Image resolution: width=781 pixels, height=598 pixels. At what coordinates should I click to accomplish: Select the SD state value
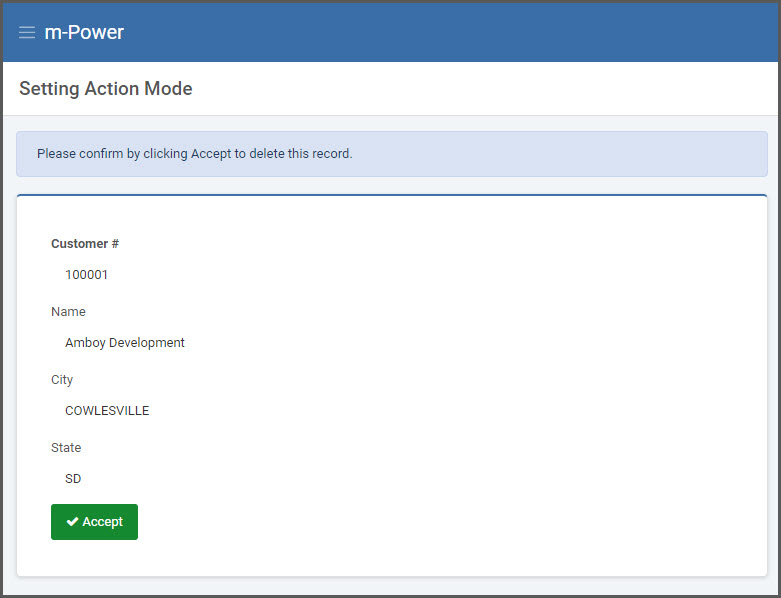point(73,478)
